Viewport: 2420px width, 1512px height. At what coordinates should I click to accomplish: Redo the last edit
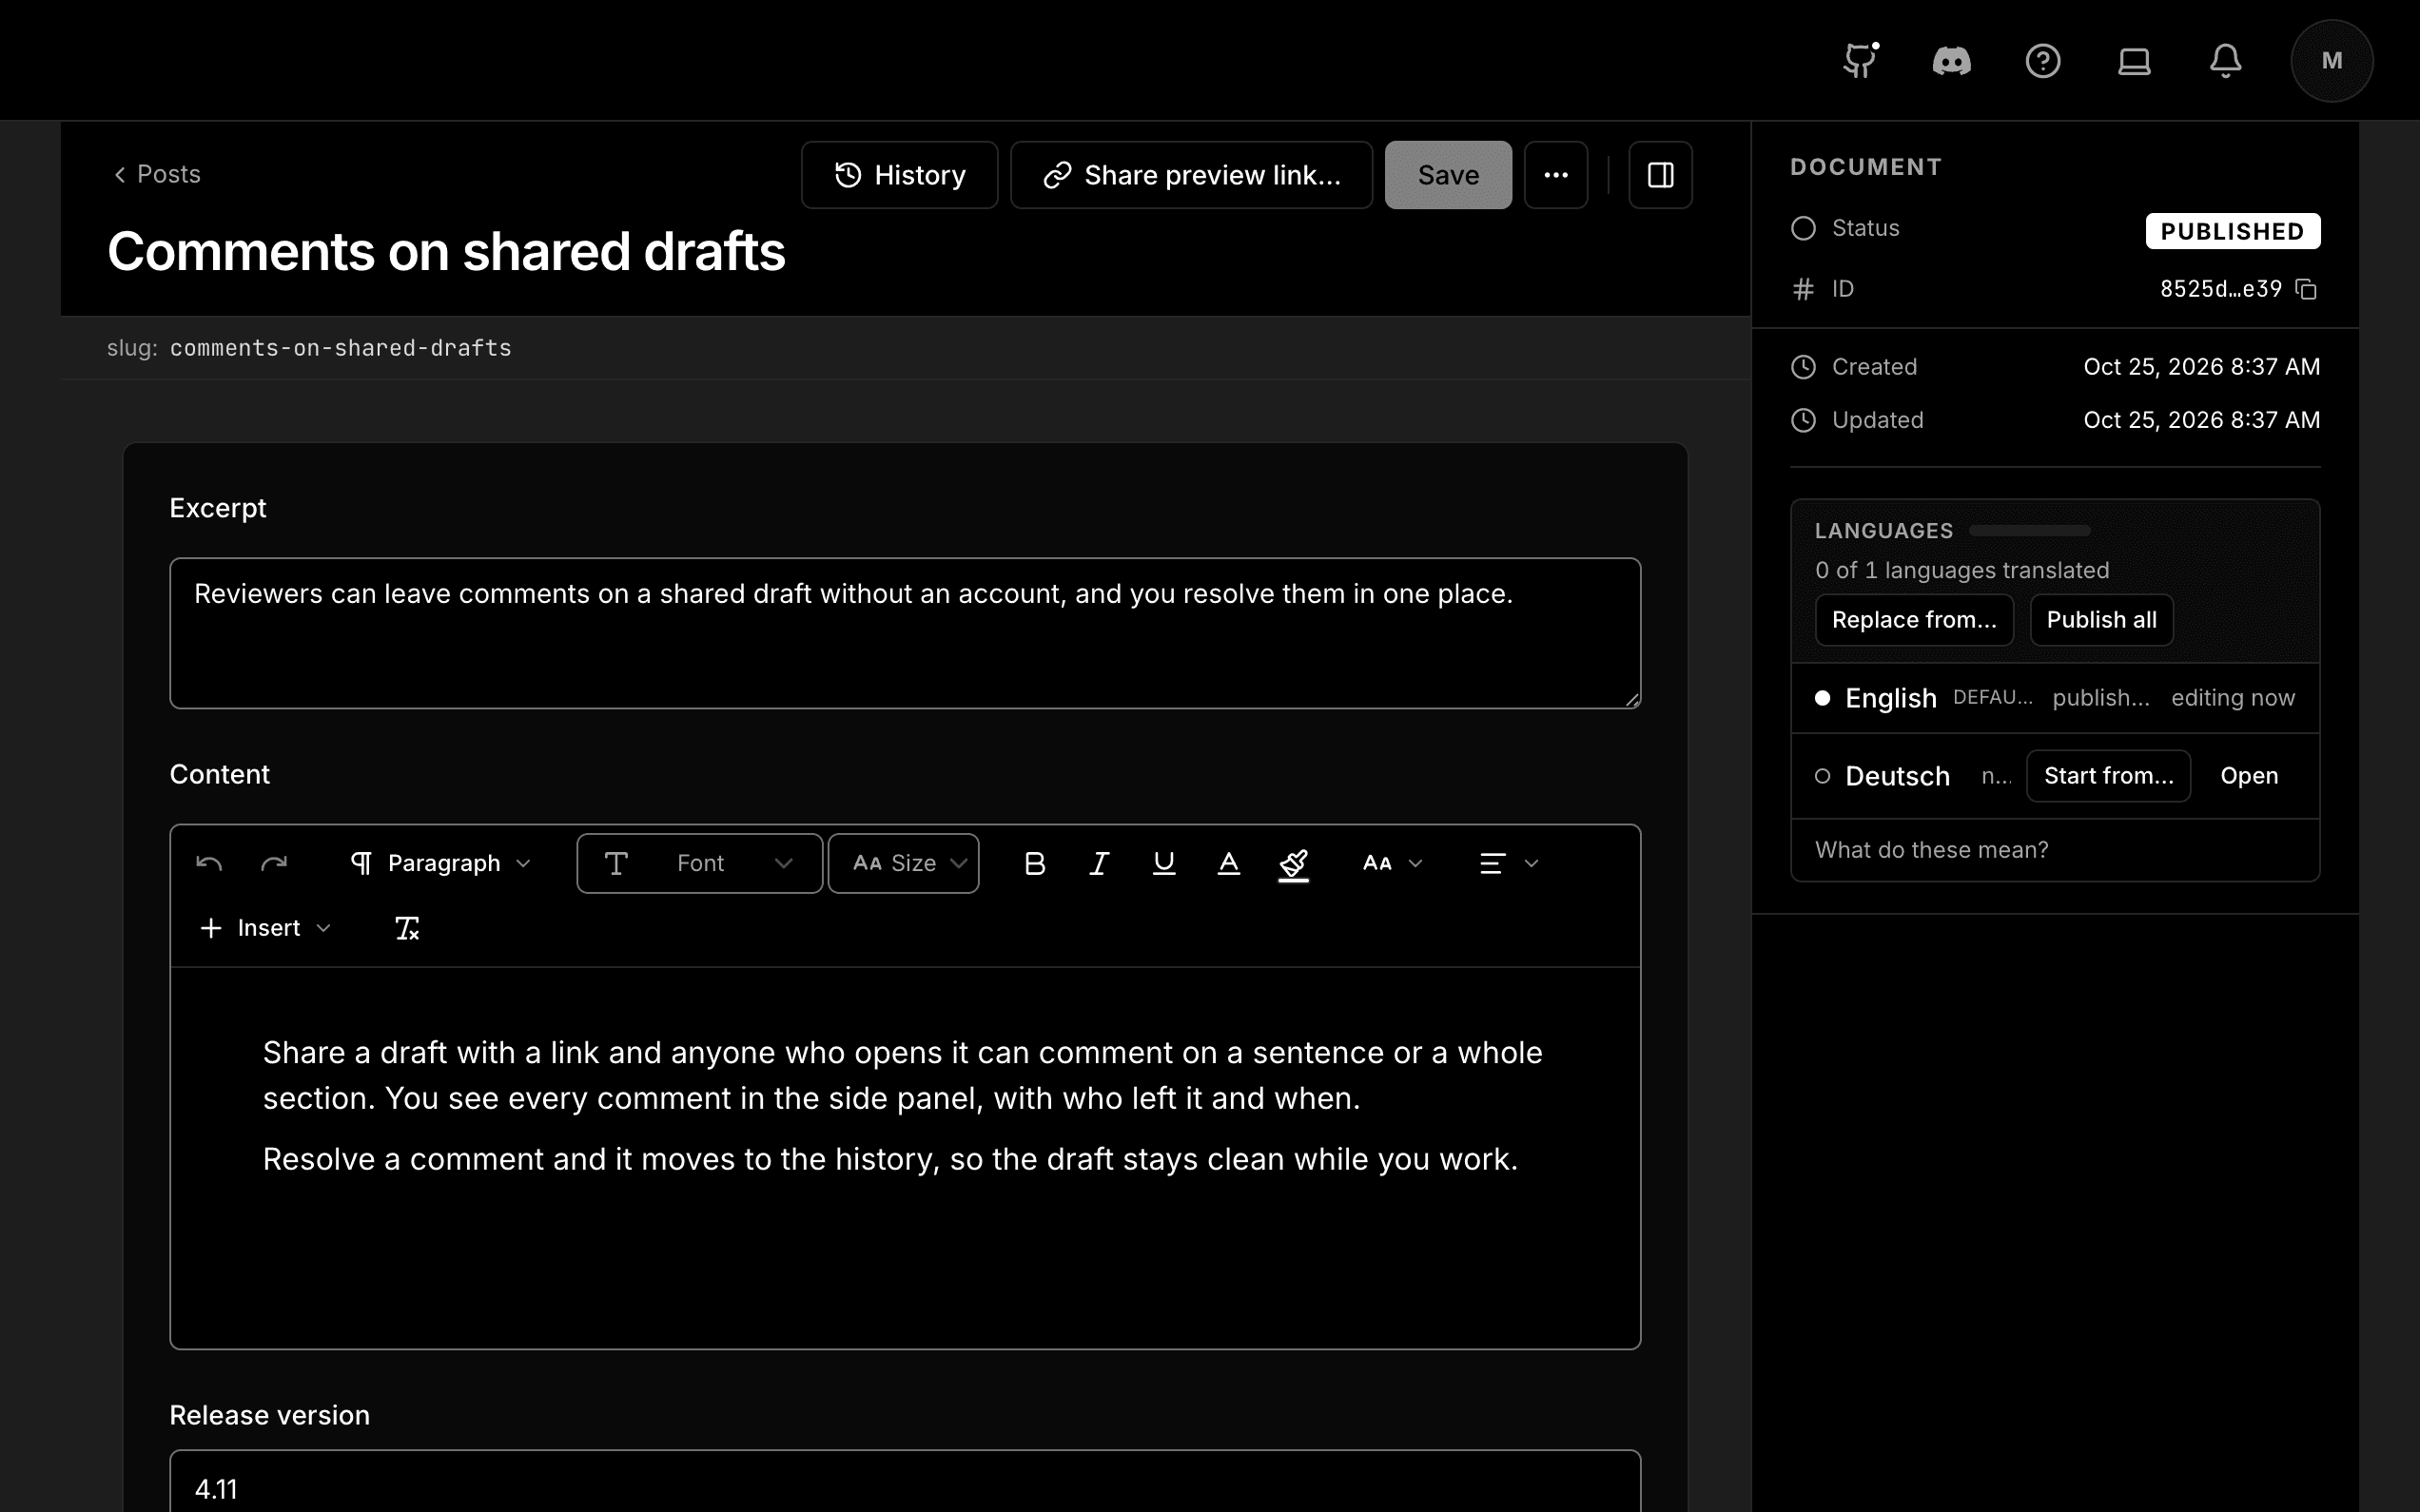click(274, 863)
